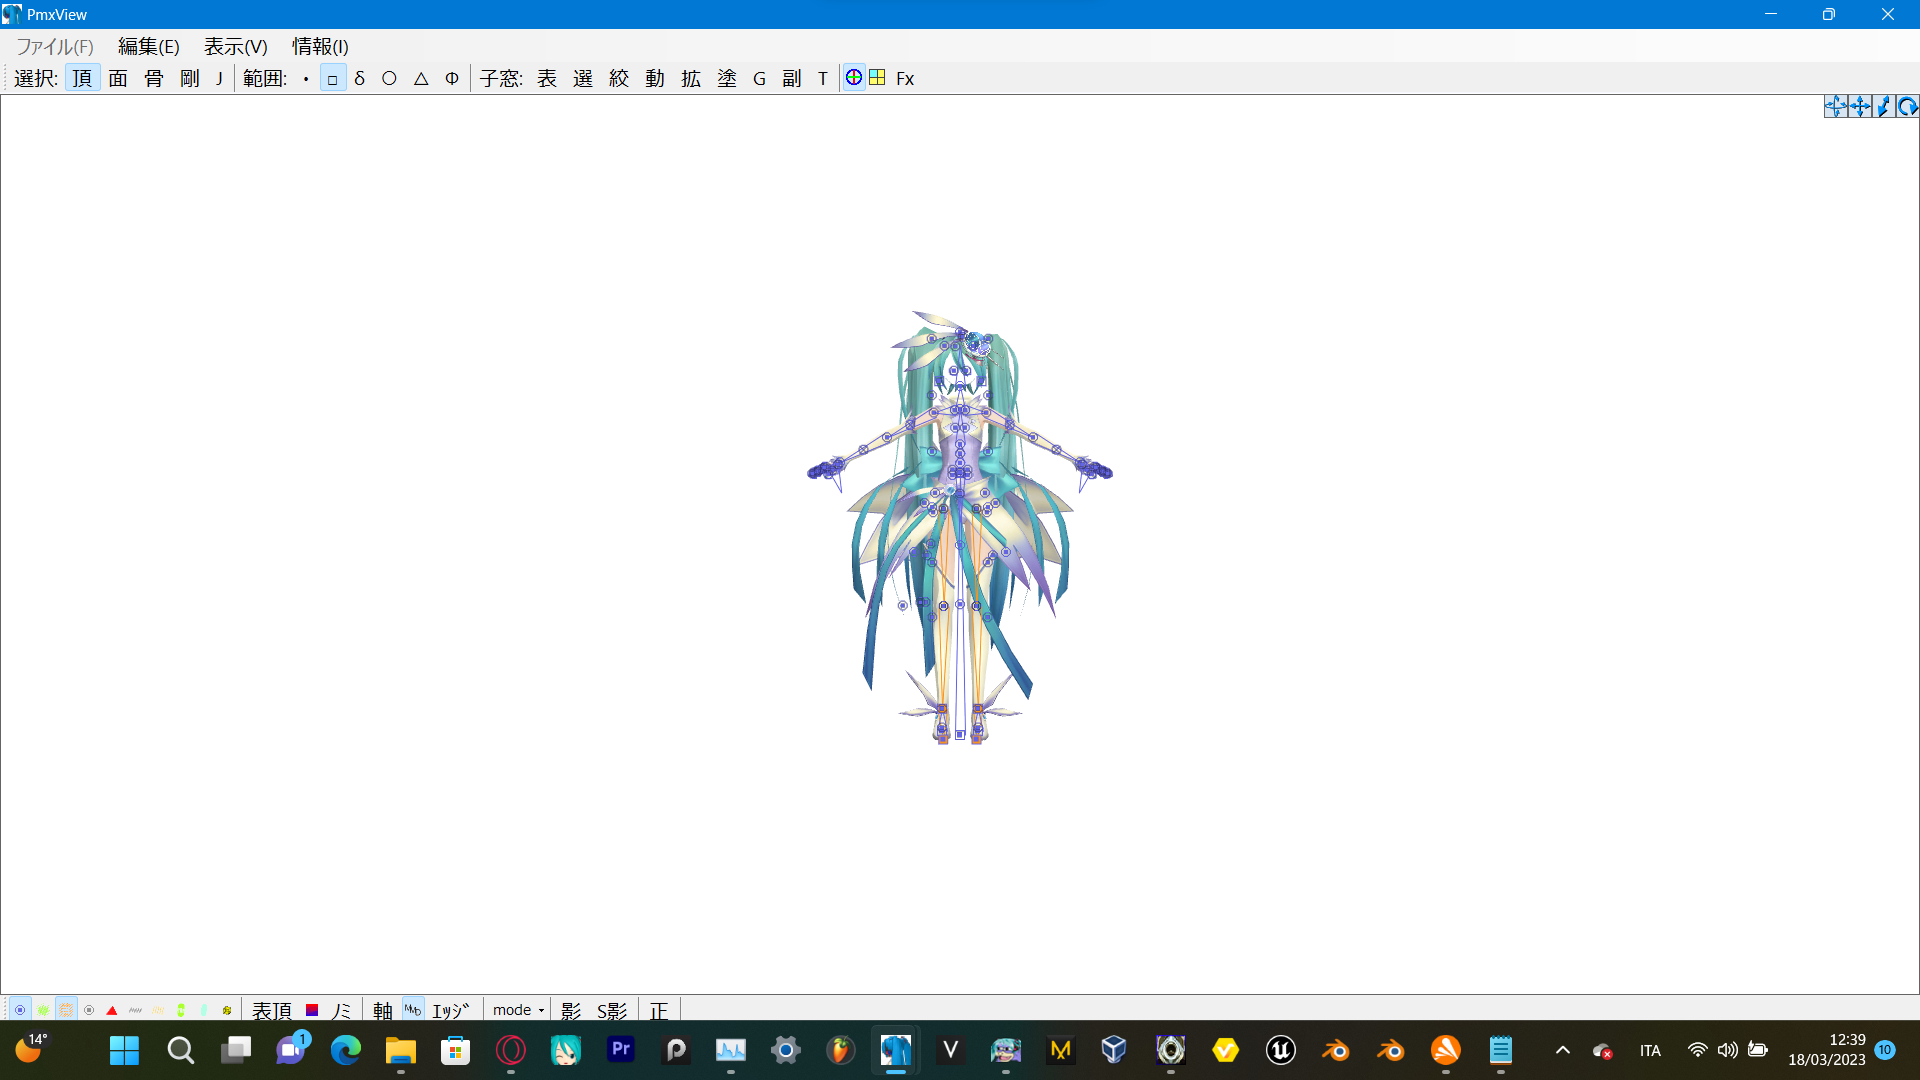Select the bone (骨) selection mode
This screenshot has width=1920, height=1080.
click(x=154, y=78)
